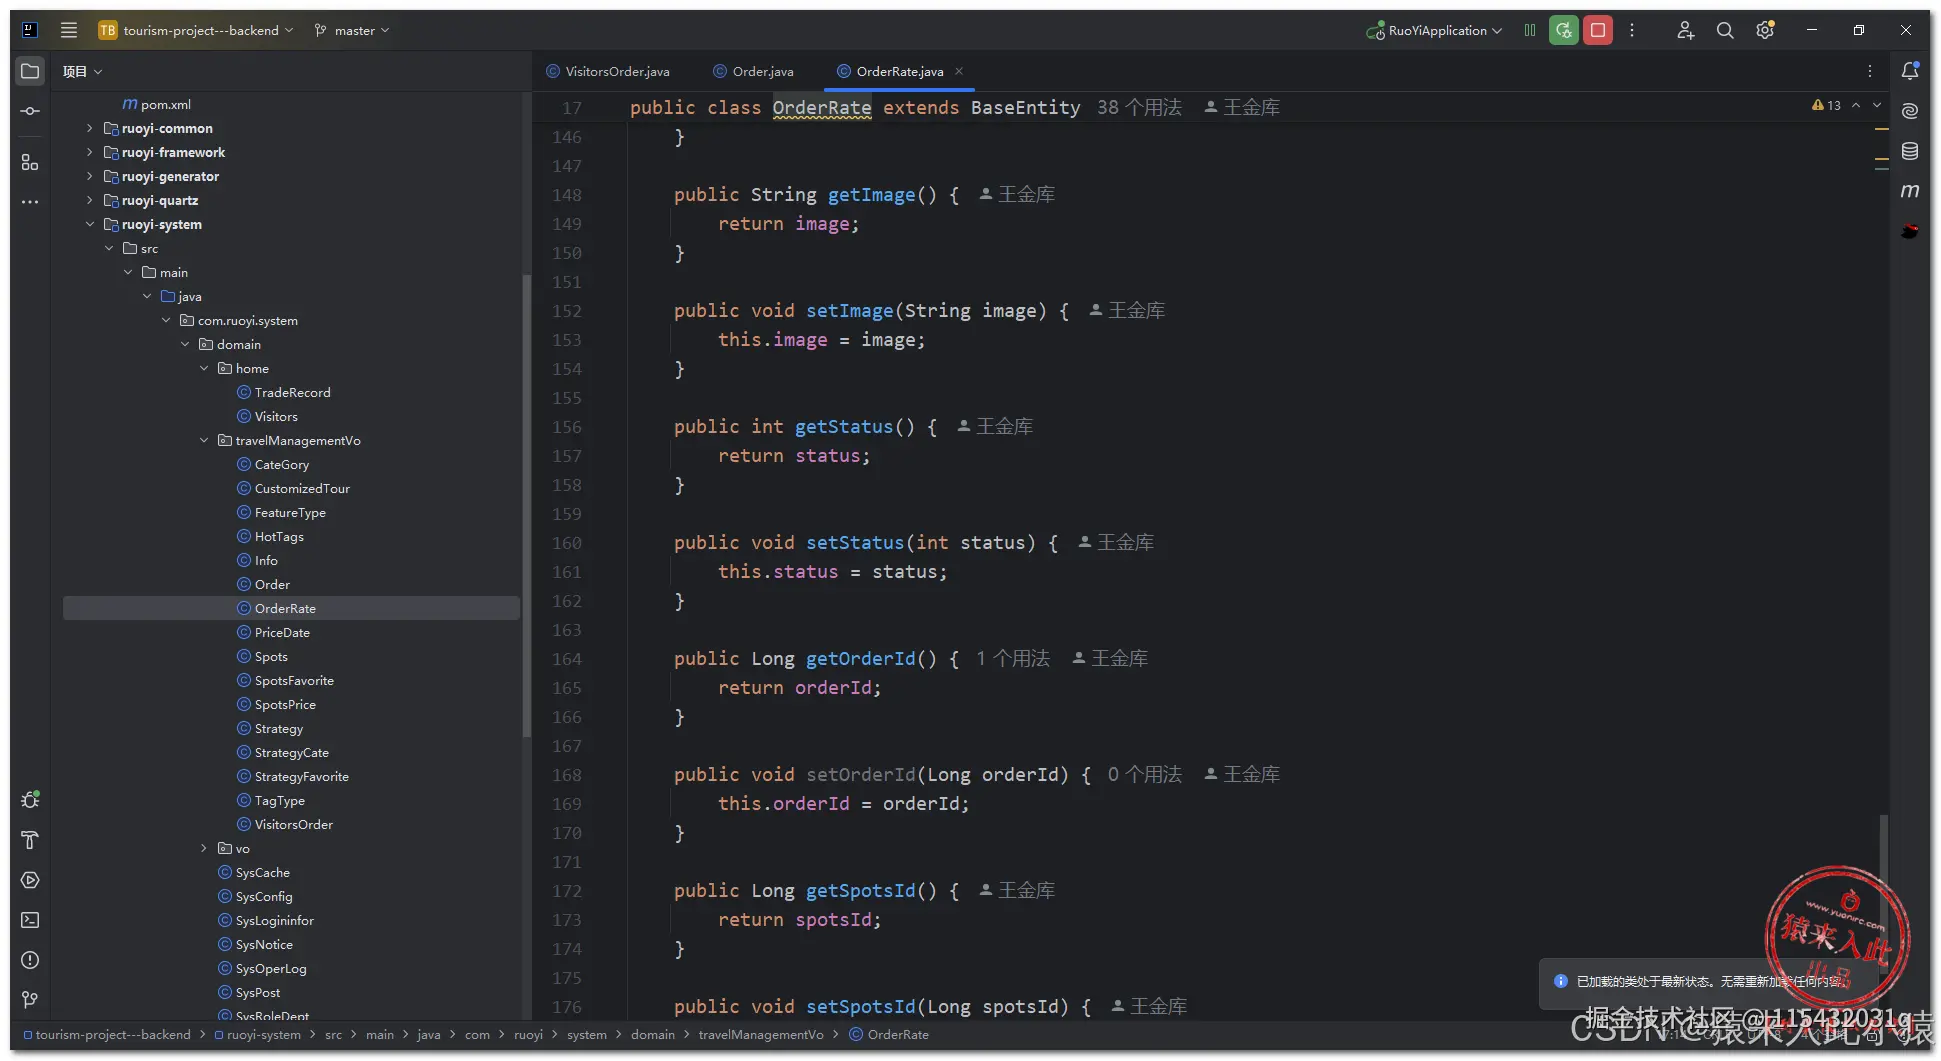
Task: Collapse the travelManagementVo package
Action: pos(204,440)
